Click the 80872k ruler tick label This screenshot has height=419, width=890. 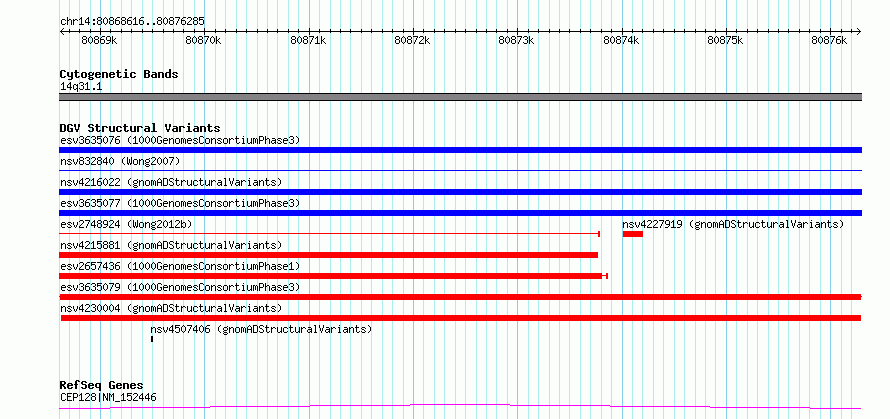point(413,40)
